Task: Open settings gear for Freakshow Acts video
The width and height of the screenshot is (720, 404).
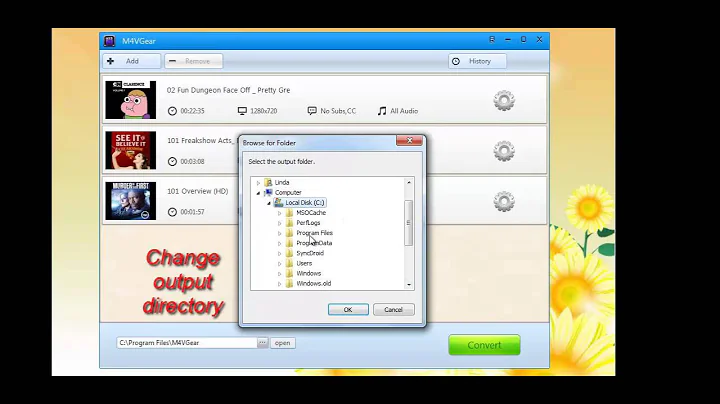Action: (504, 151)
